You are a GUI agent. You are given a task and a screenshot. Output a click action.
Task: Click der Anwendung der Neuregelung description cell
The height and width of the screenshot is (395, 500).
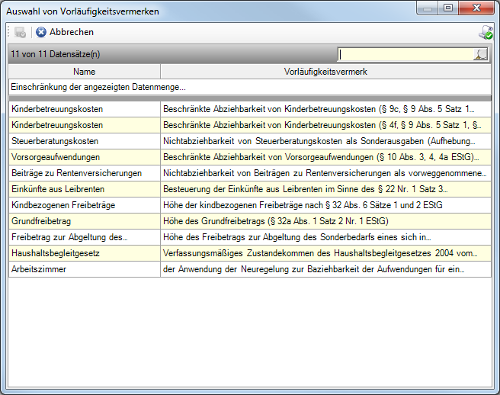326,269
